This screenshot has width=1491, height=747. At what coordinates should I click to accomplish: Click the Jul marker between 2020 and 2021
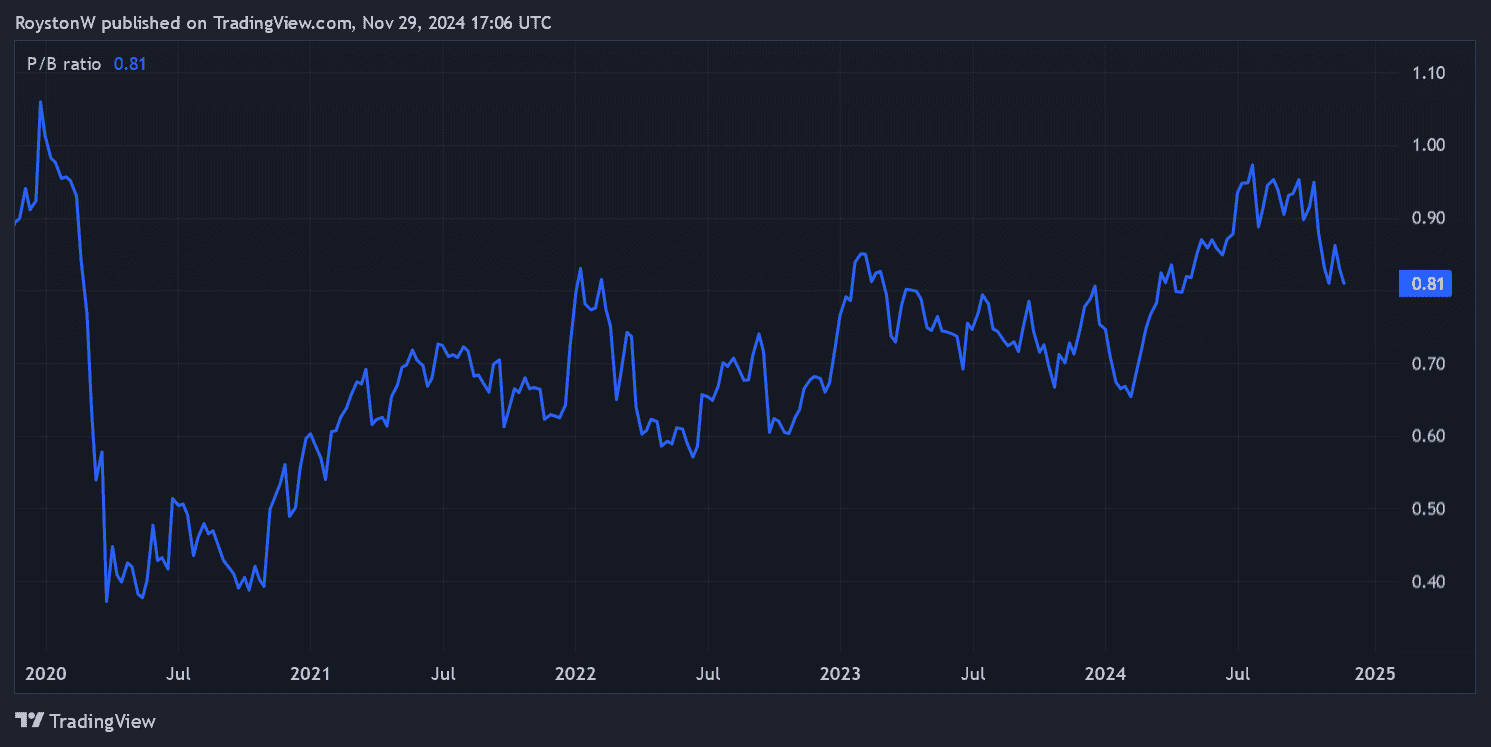178,673
